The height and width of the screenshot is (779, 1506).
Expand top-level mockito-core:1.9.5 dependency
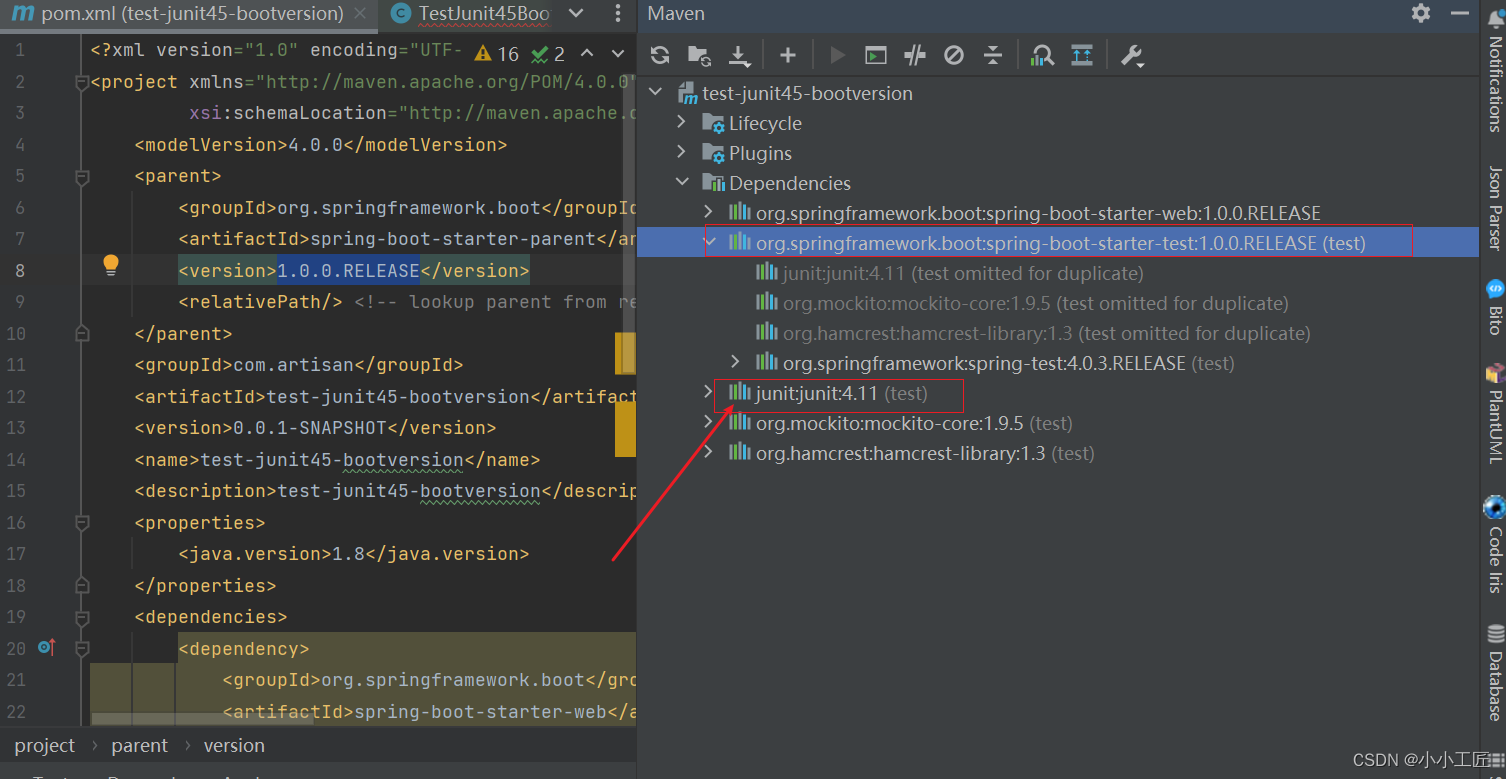click(x=709, y=423)
